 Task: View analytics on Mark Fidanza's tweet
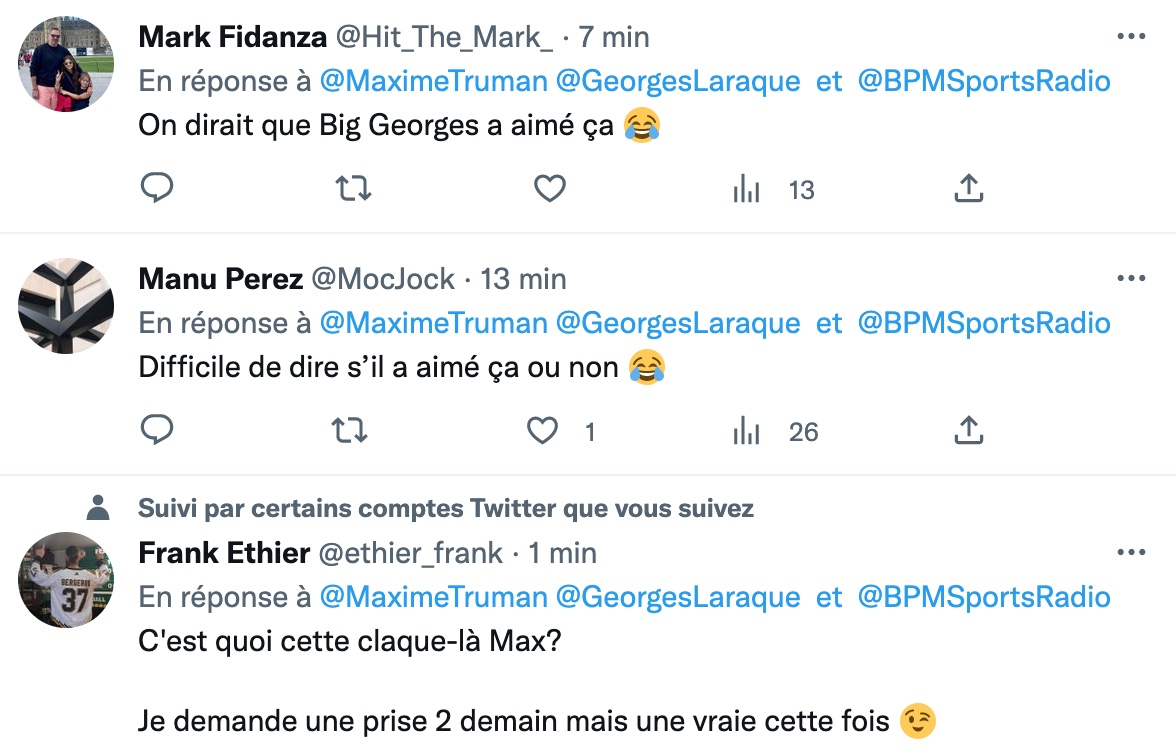747,189
